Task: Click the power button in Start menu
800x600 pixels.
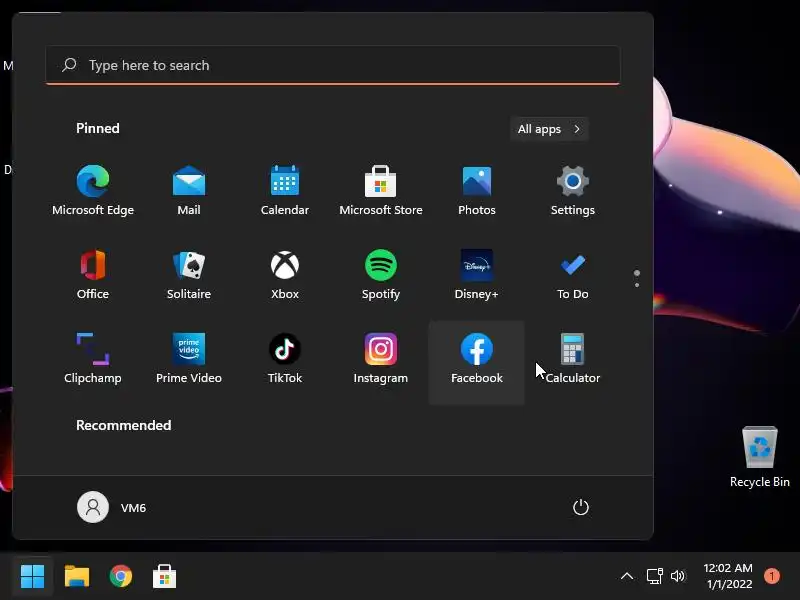Action: (581, 507)
